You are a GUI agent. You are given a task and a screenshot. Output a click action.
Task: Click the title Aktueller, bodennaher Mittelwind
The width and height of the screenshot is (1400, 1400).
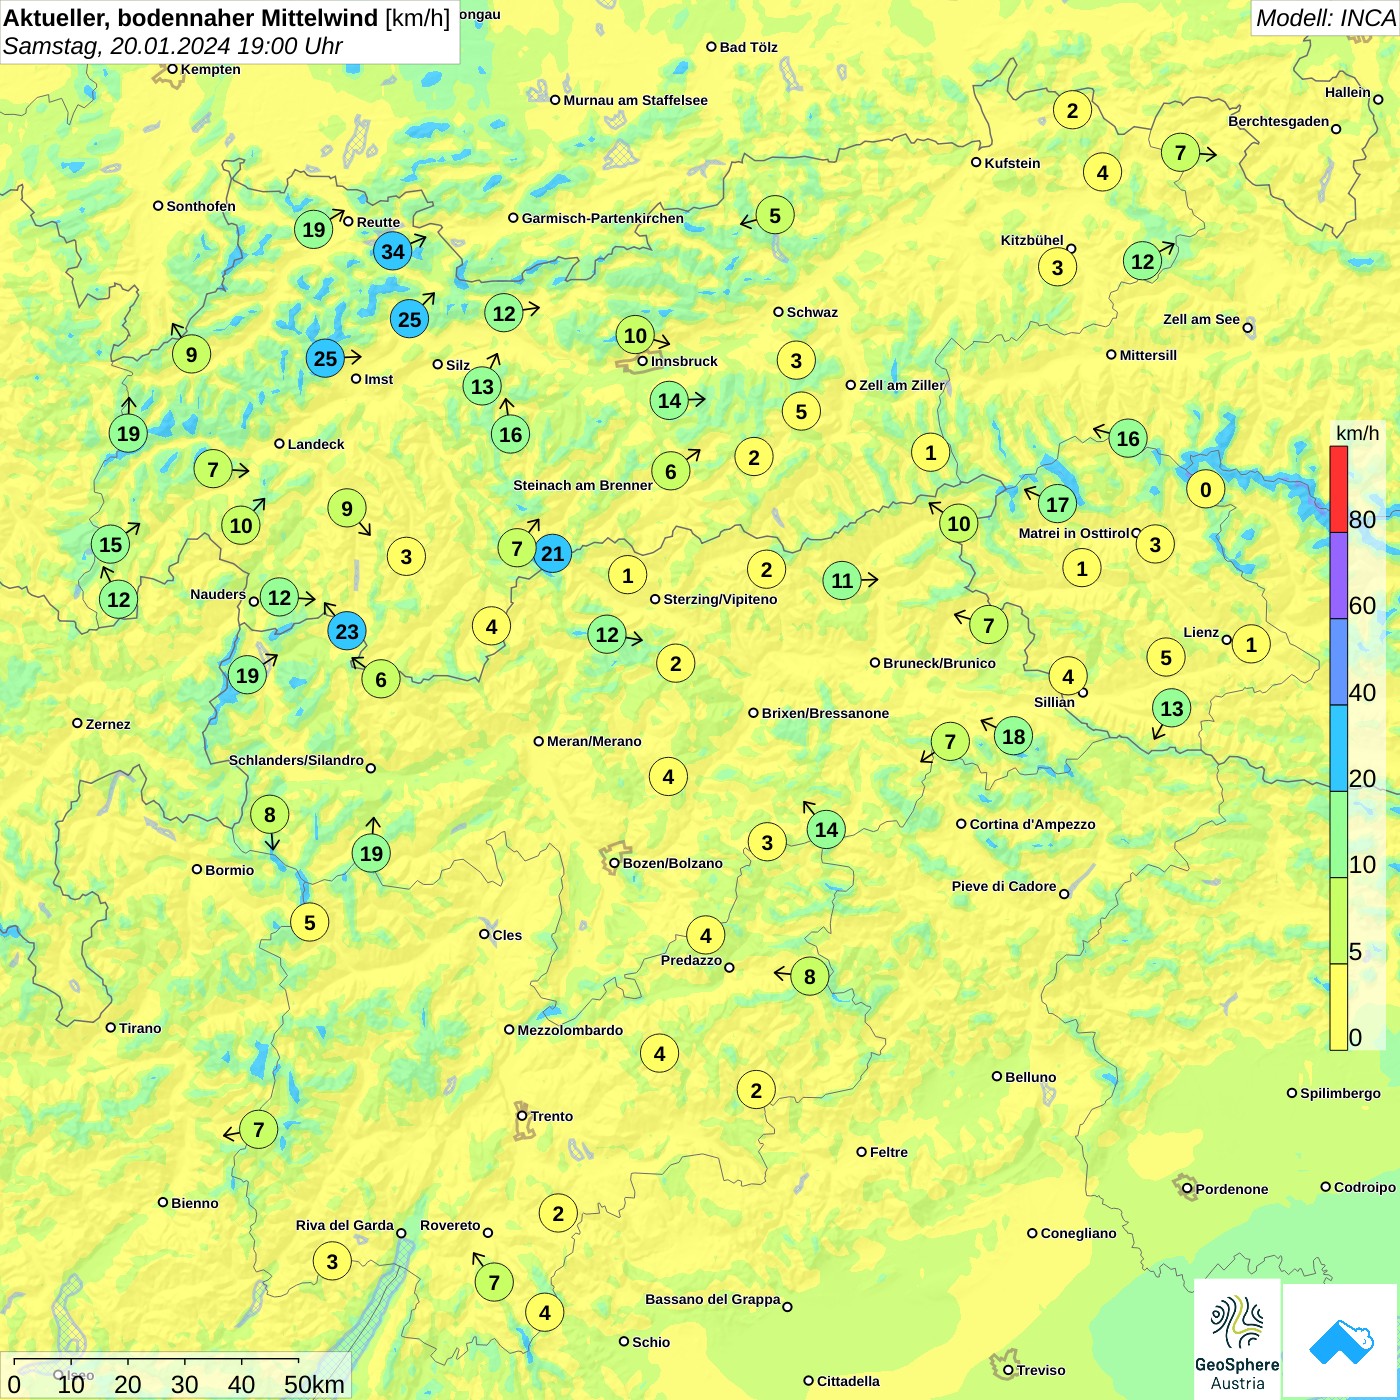click(191, 18)
